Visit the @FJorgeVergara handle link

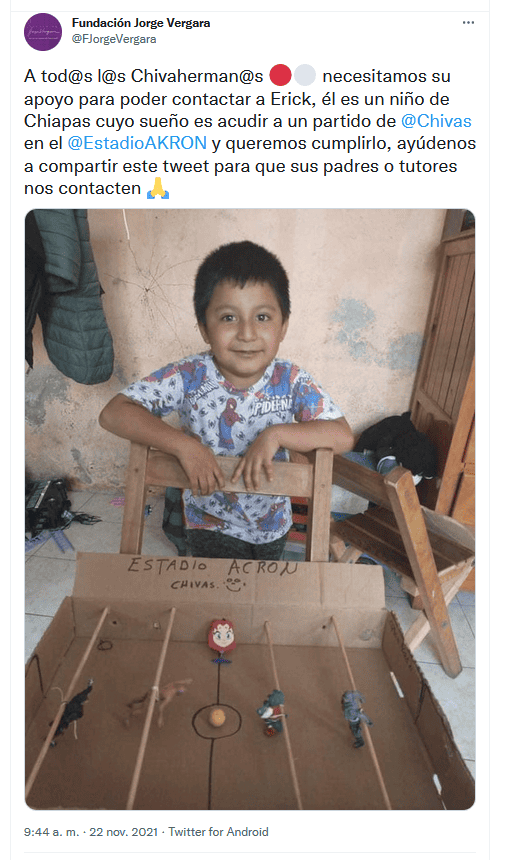pyautogui.click(x=114, y=39)
